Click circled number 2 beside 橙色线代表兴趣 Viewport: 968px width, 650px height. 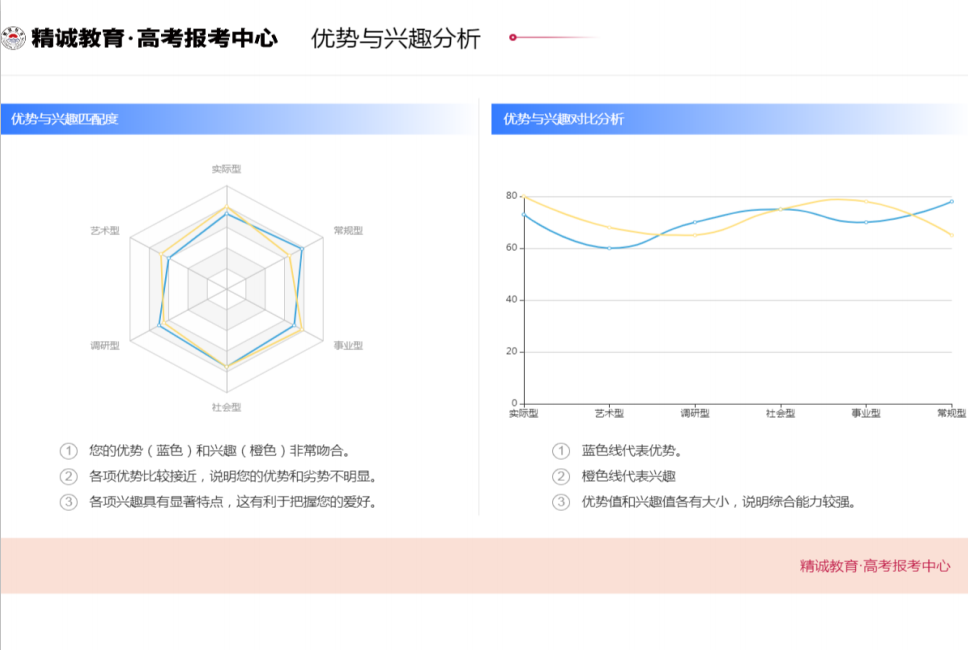point(561,477)
